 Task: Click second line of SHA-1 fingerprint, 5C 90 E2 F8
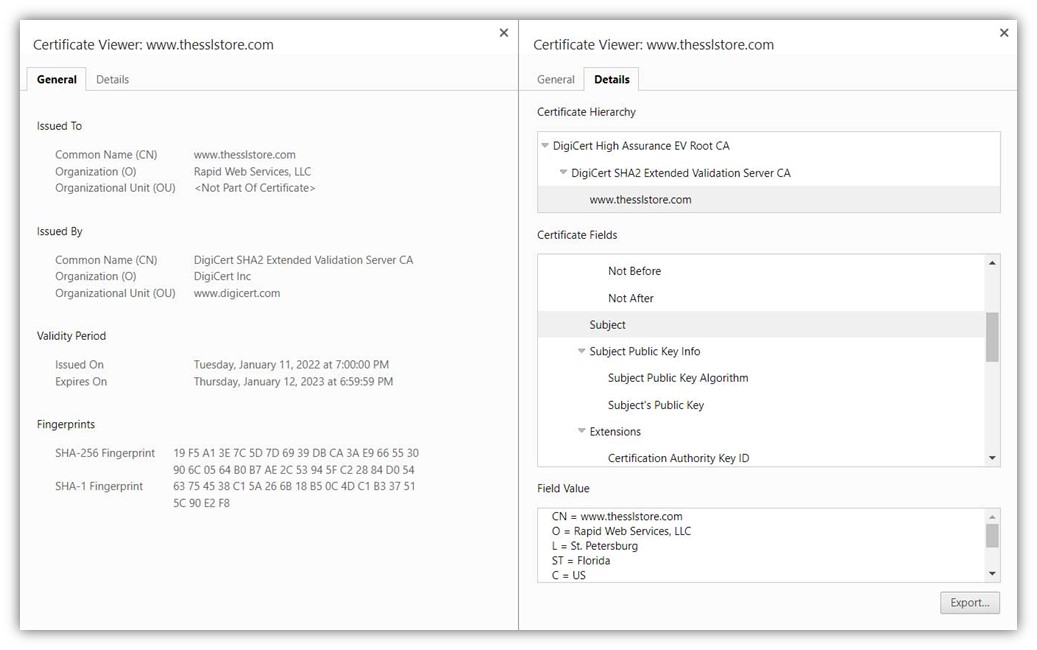[201, 503]
